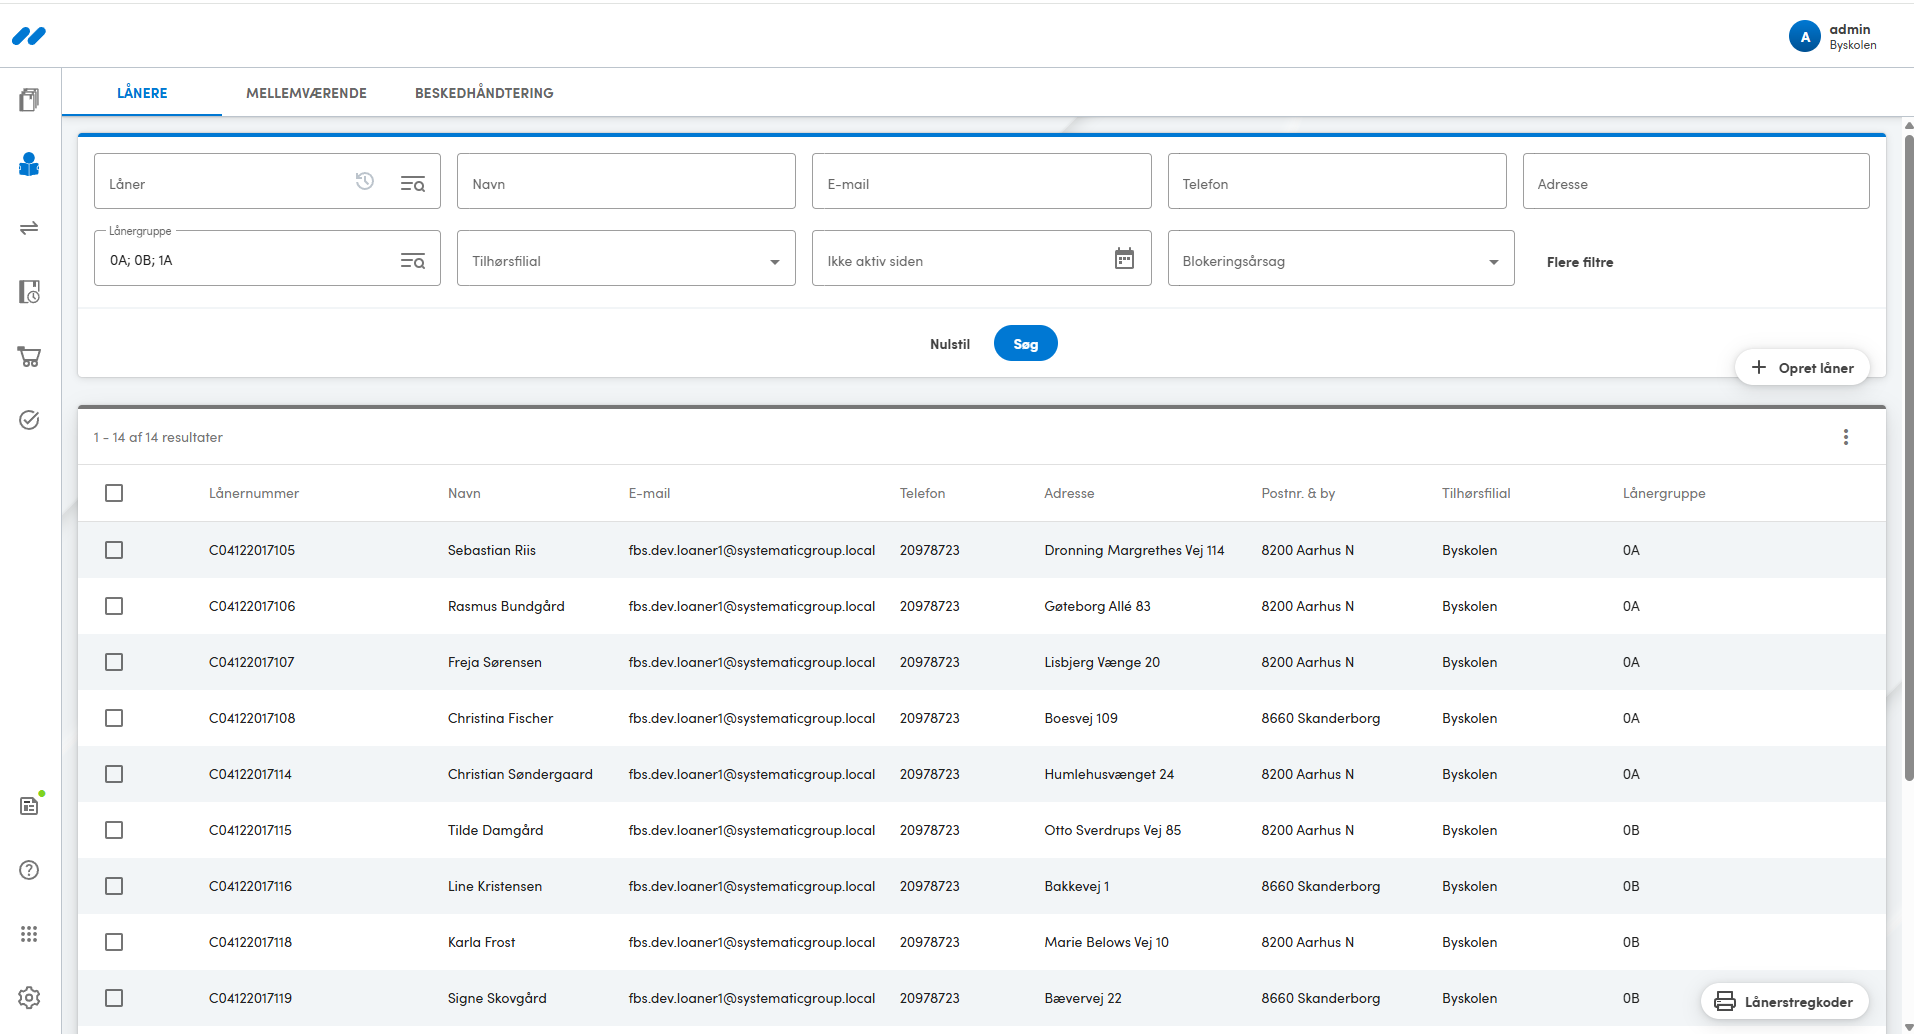This screenshot has height=1034, width=1914.
Task: Select the checkbox for Line Kristensen
Action: pos(114,886)
